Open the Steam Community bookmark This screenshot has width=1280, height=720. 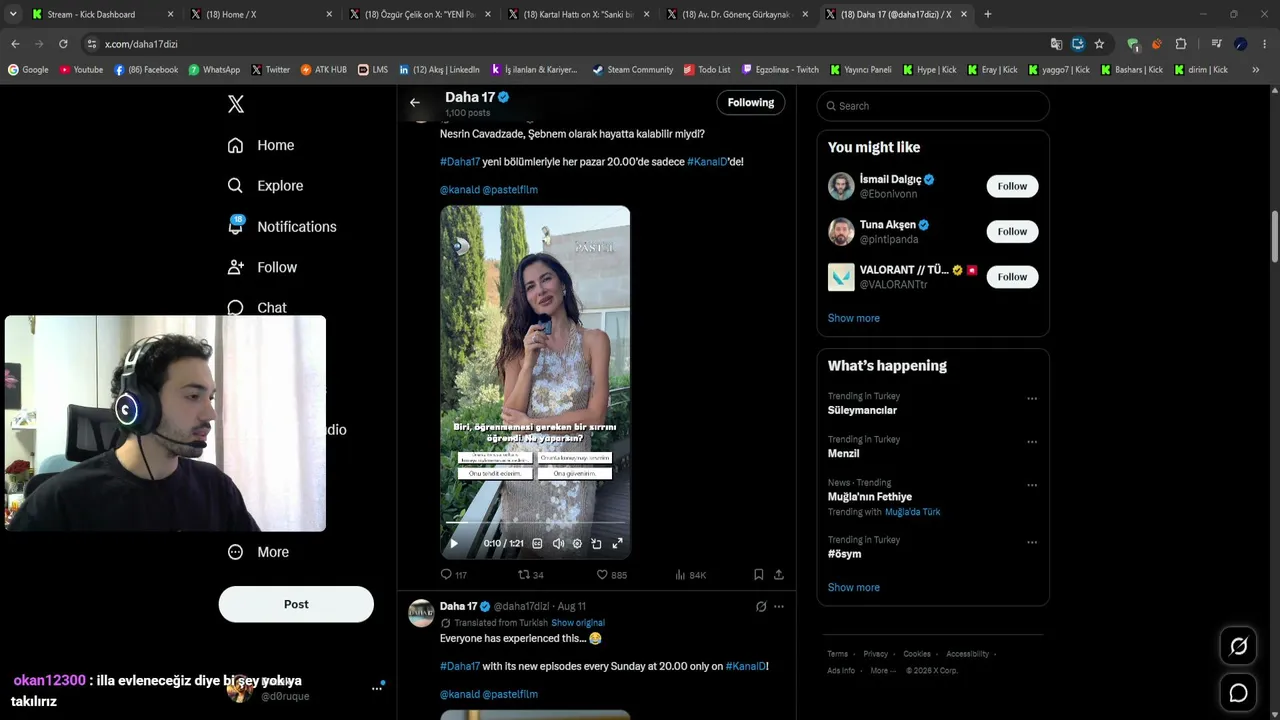click(632, 70)
